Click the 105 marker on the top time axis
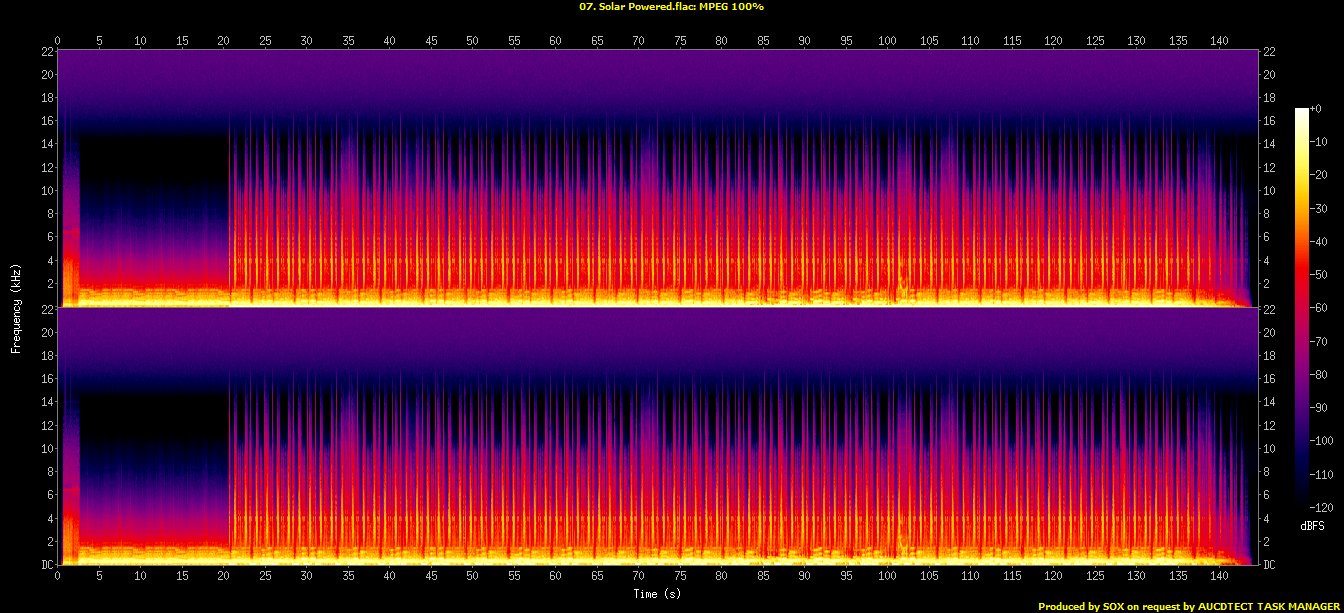1344x613 pixels. point(928,41)
